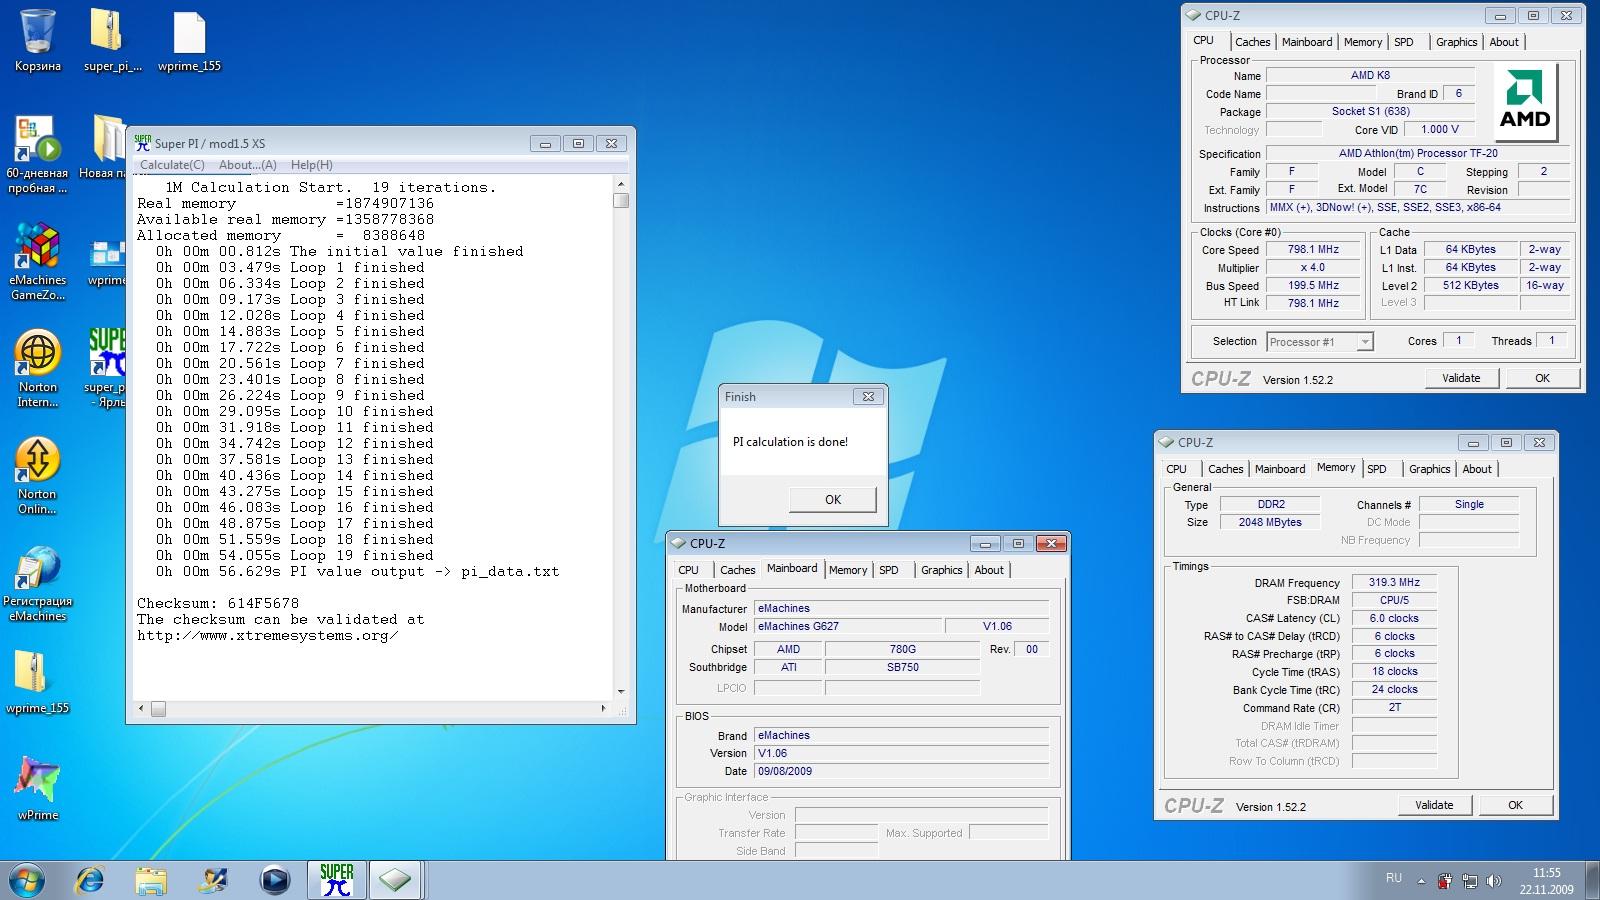Screen dimensions: 1600x900
Task: Click Validate in memory CPU-Z window
Action: (1434, 805)
